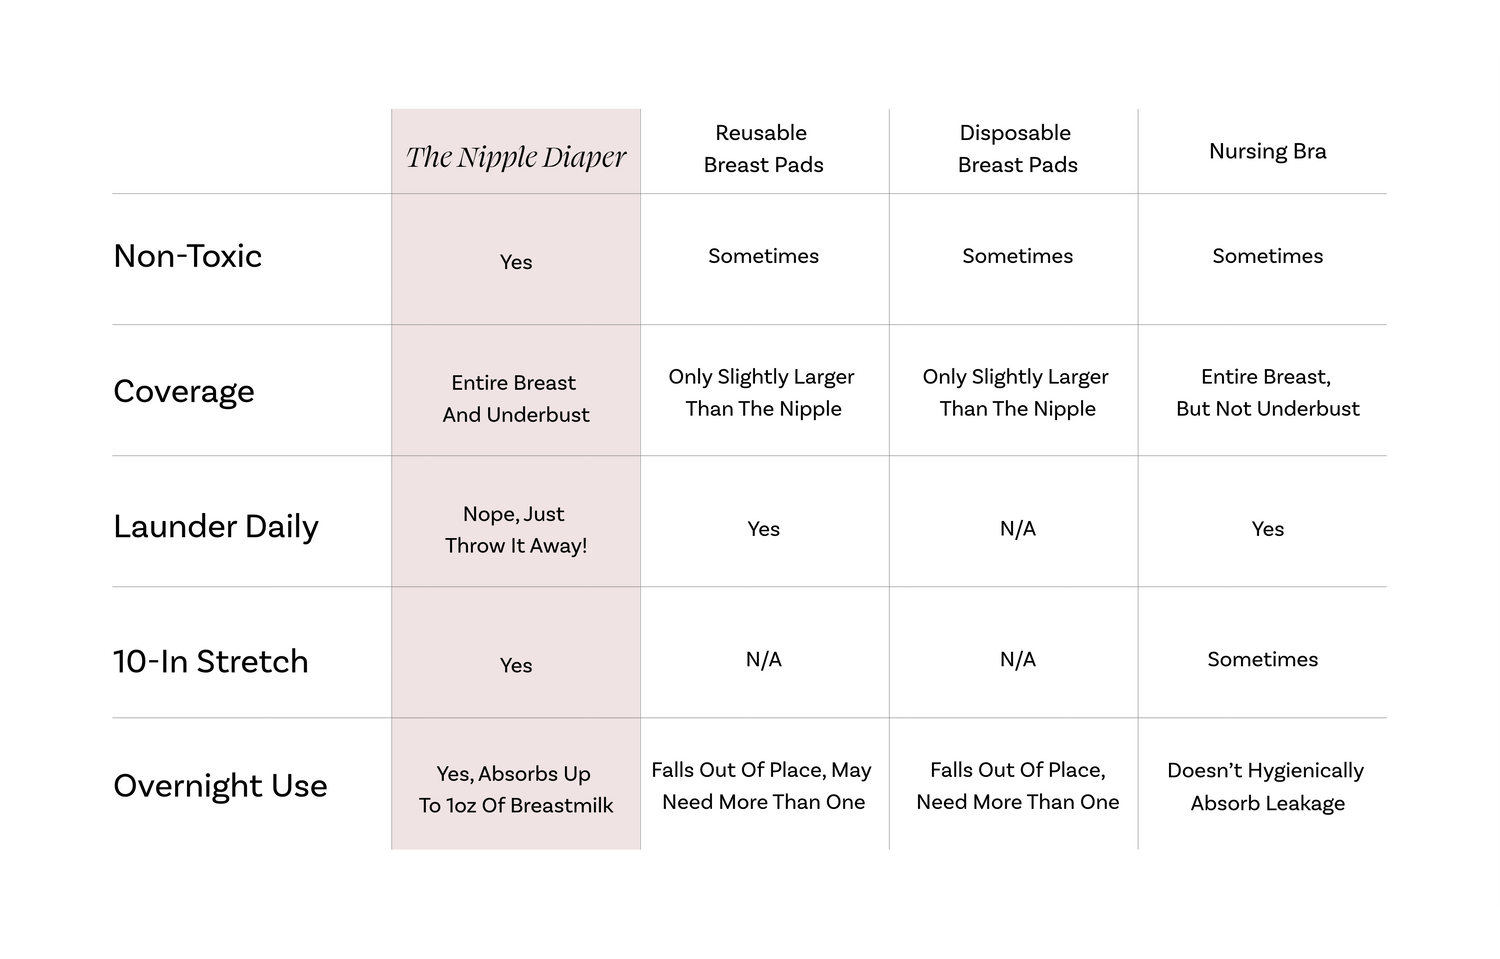The image size is (1500, 959).
Task: Click Nursing Bra's "Sometimes" in 10-In Stretch row
Action: [1262, 659]
